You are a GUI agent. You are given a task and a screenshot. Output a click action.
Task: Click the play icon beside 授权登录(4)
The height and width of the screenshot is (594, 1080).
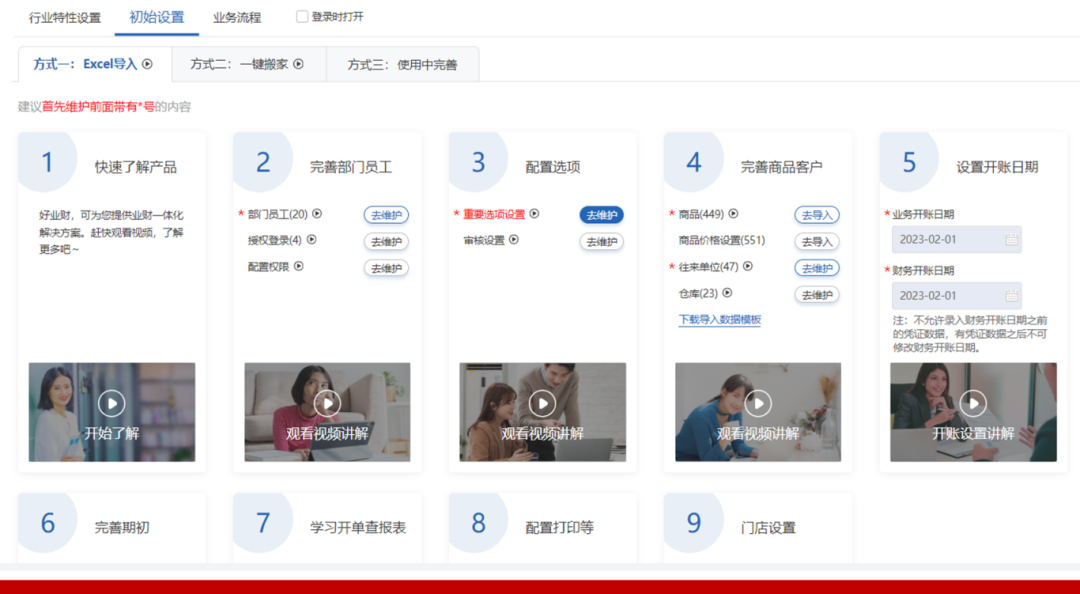pyautogui.click(x=311, y=238)
